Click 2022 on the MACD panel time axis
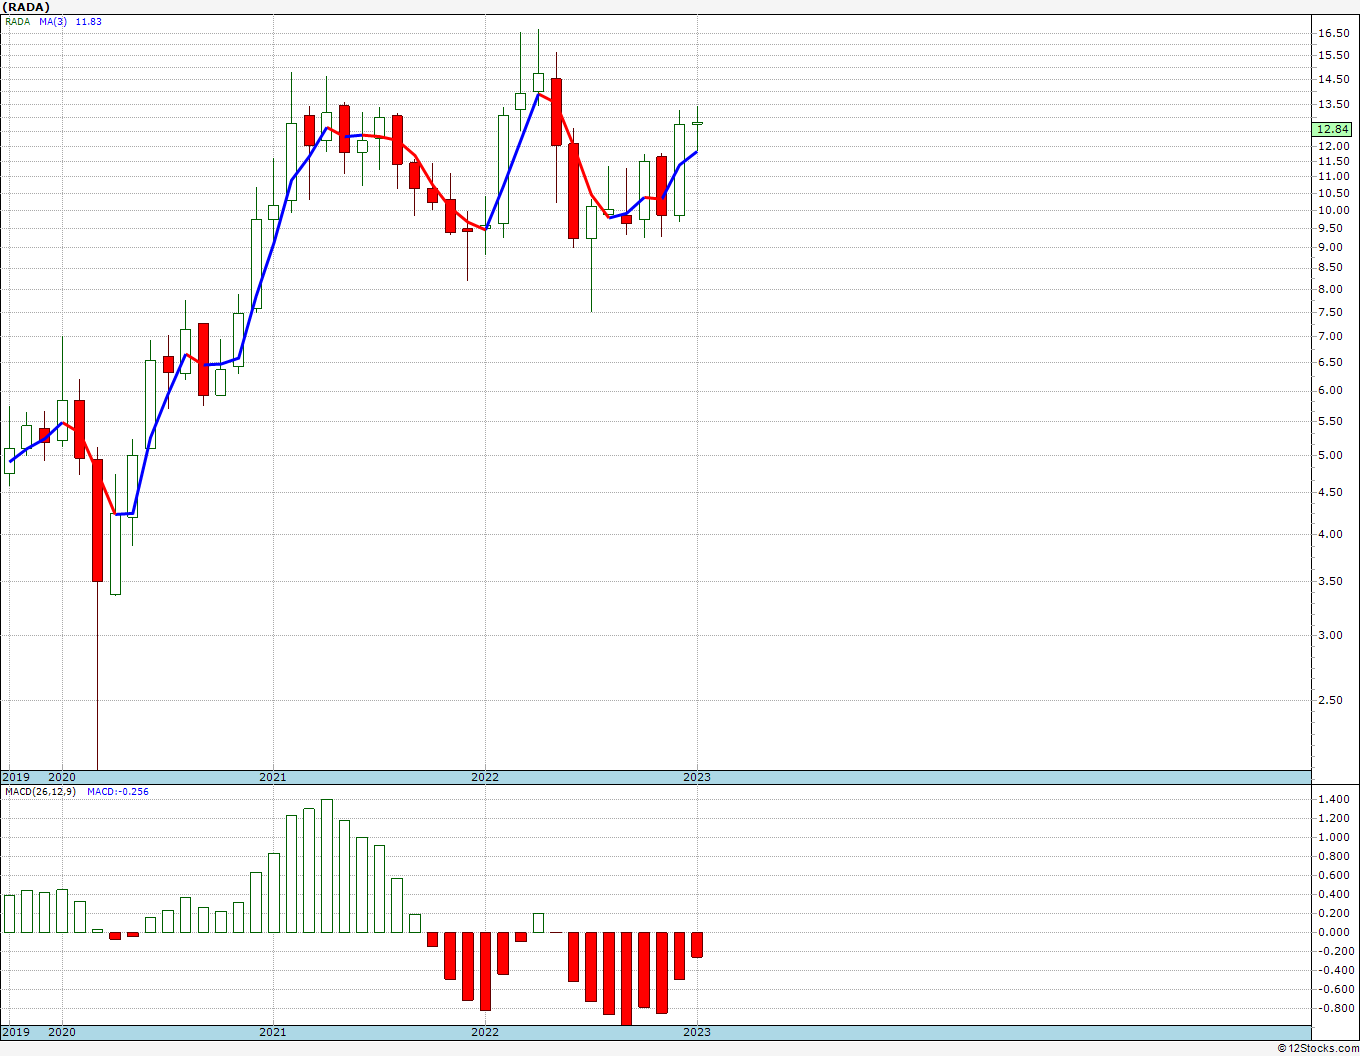This screenshot has height=1056, width=1360. pyautogui.click(x=485, y=1032)
